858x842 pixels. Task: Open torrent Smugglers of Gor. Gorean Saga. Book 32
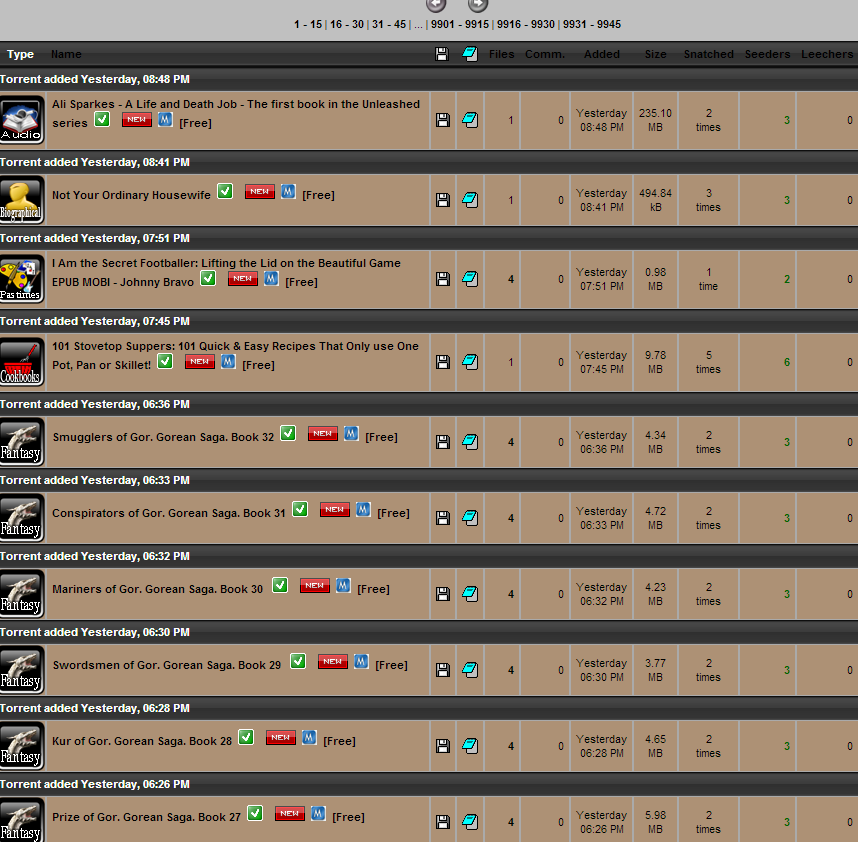point(163,437)
